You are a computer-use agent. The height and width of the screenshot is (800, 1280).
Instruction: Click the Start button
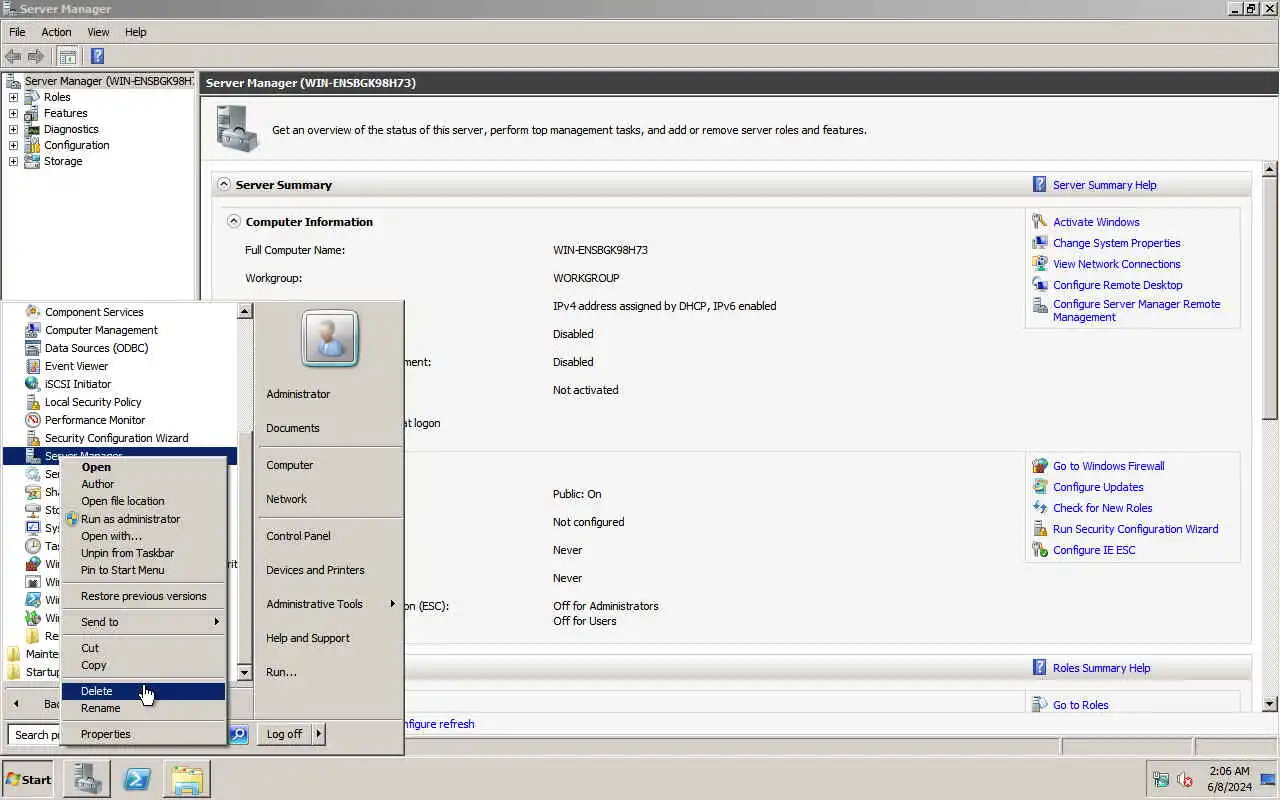[x=28, y=779]
